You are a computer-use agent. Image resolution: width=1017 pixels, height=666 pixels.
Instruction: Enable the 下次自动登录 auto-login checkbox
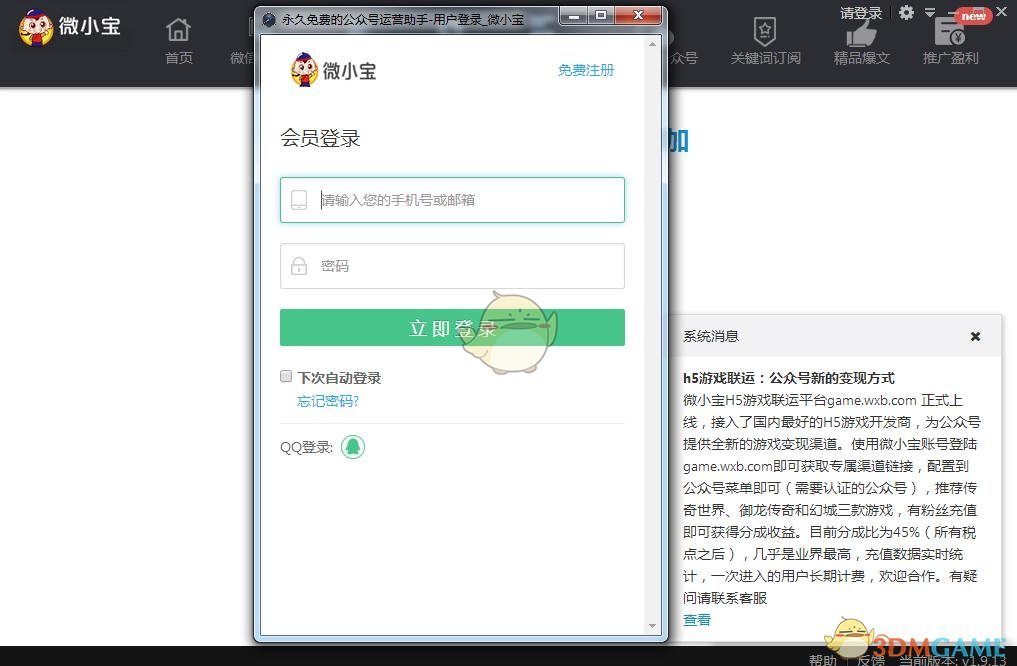tap(286, 376)
